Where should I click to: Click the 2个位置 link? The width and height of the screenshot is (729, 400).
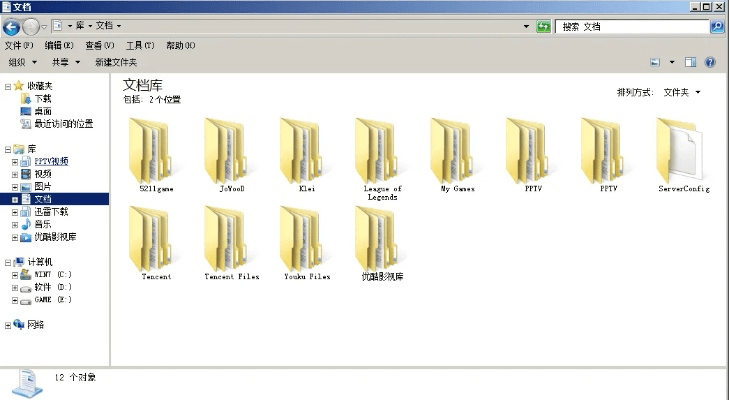(165, 100)
